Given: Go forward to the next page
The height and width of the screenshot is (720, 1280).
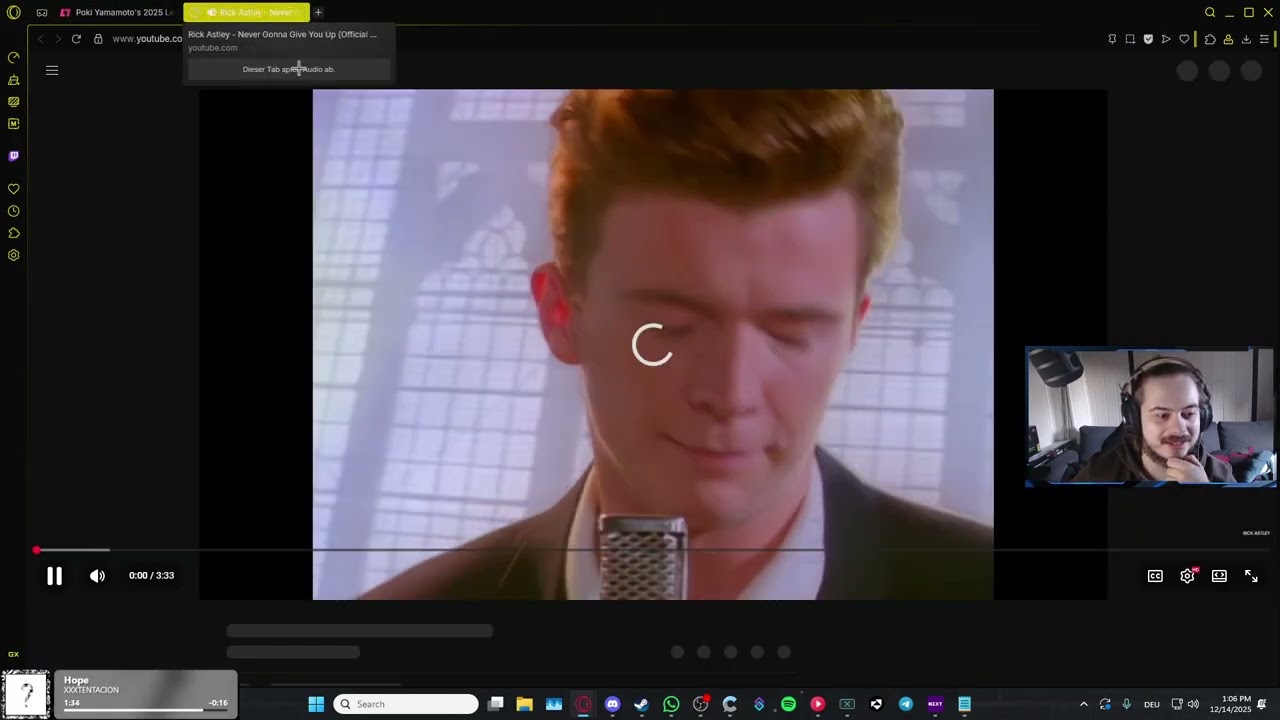Looking at the screenshot, I should click(57, 39).
